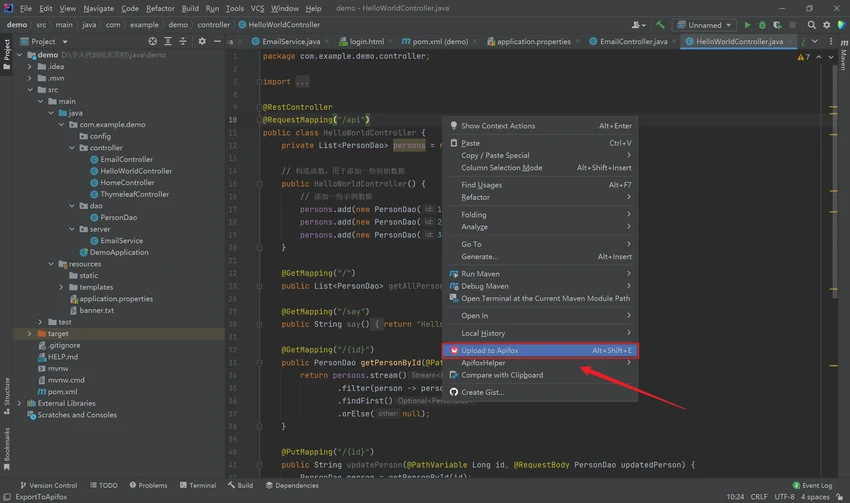Open the Terminal tool window
This screenshot has width=850, height=503.
coord(198,485)
